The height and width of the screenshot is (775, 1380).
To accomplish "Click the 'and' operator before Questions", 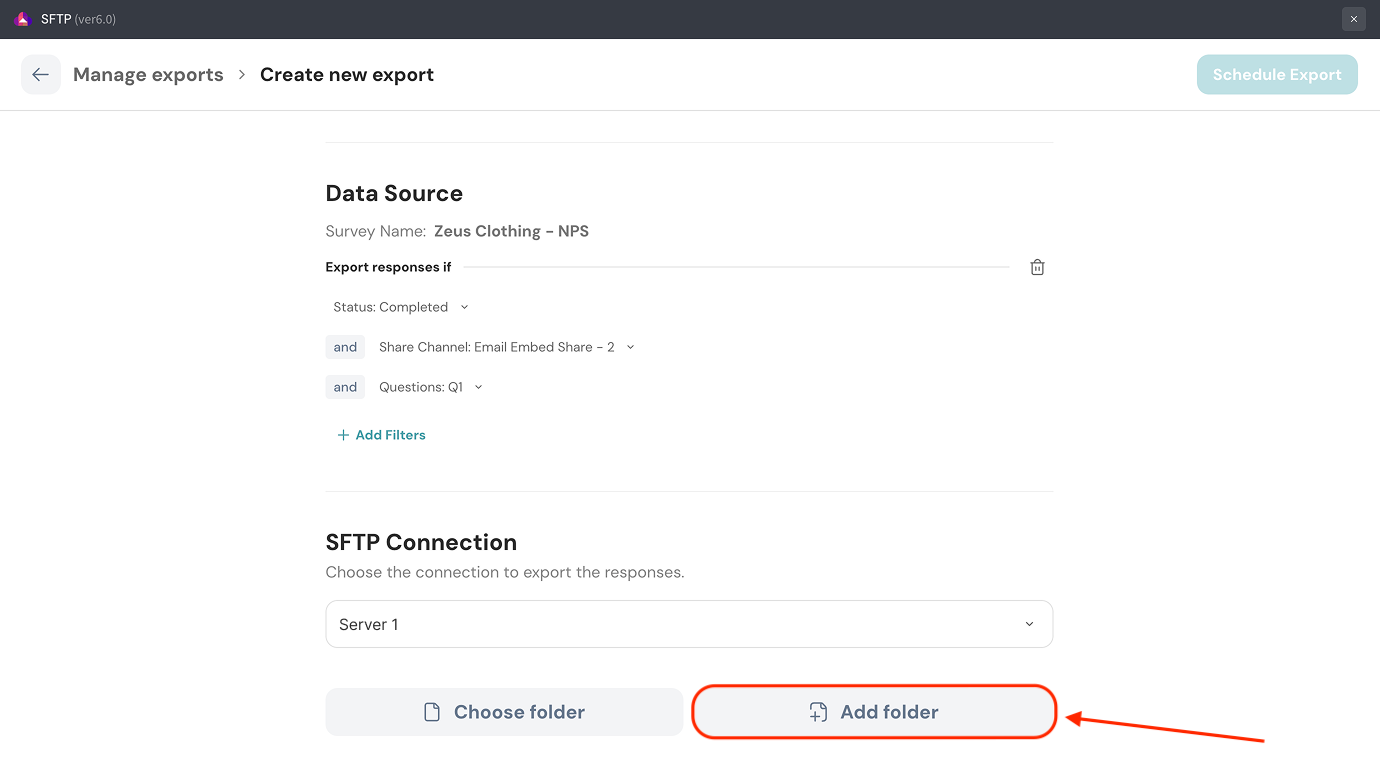I will point(345,387).
